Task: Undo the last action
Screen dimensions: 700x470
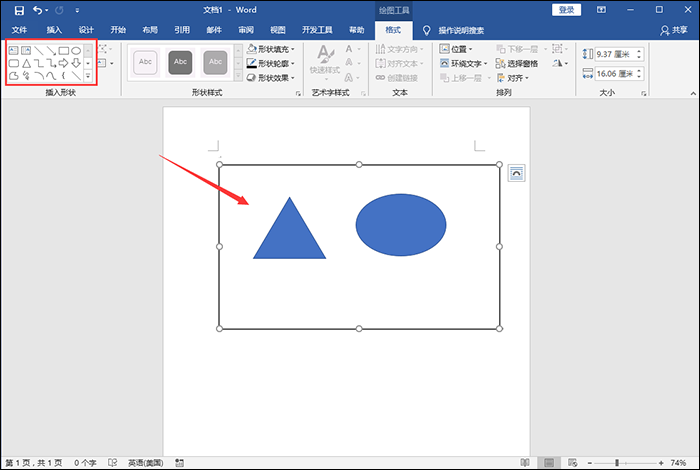Action: pos(38,10)
